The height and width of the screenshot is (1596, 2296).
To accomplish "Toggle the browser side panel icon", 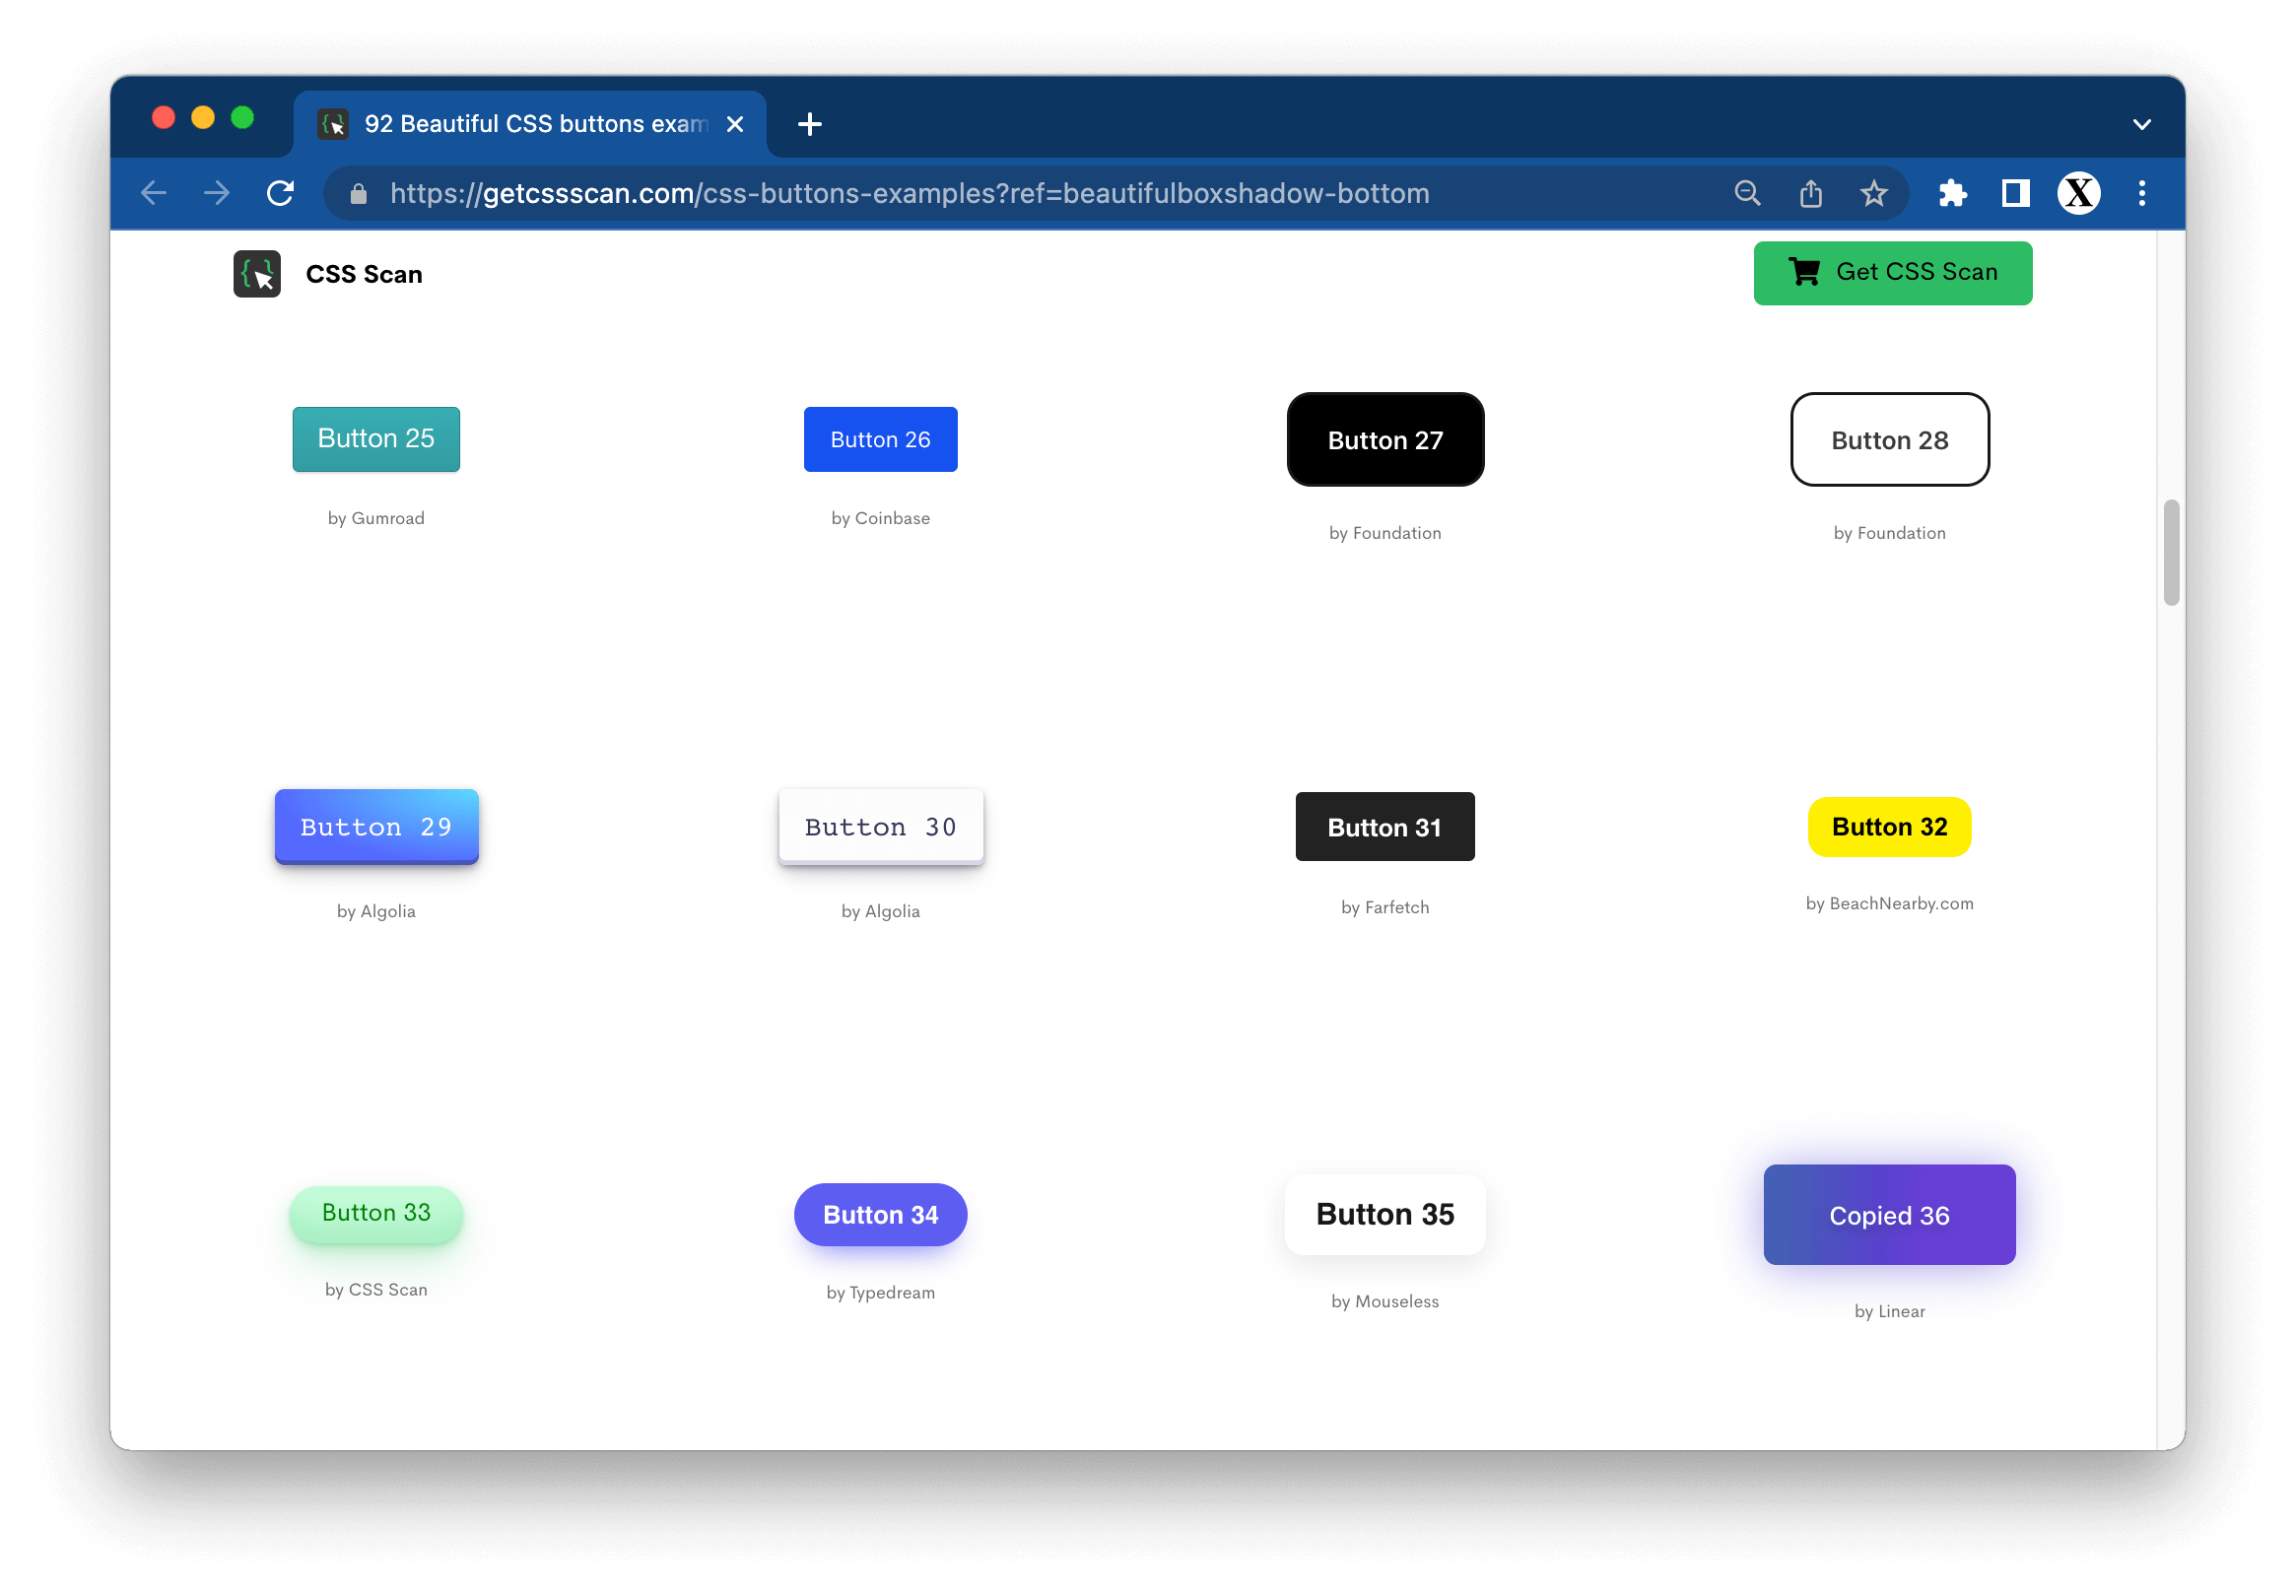I will point(2015,193).
